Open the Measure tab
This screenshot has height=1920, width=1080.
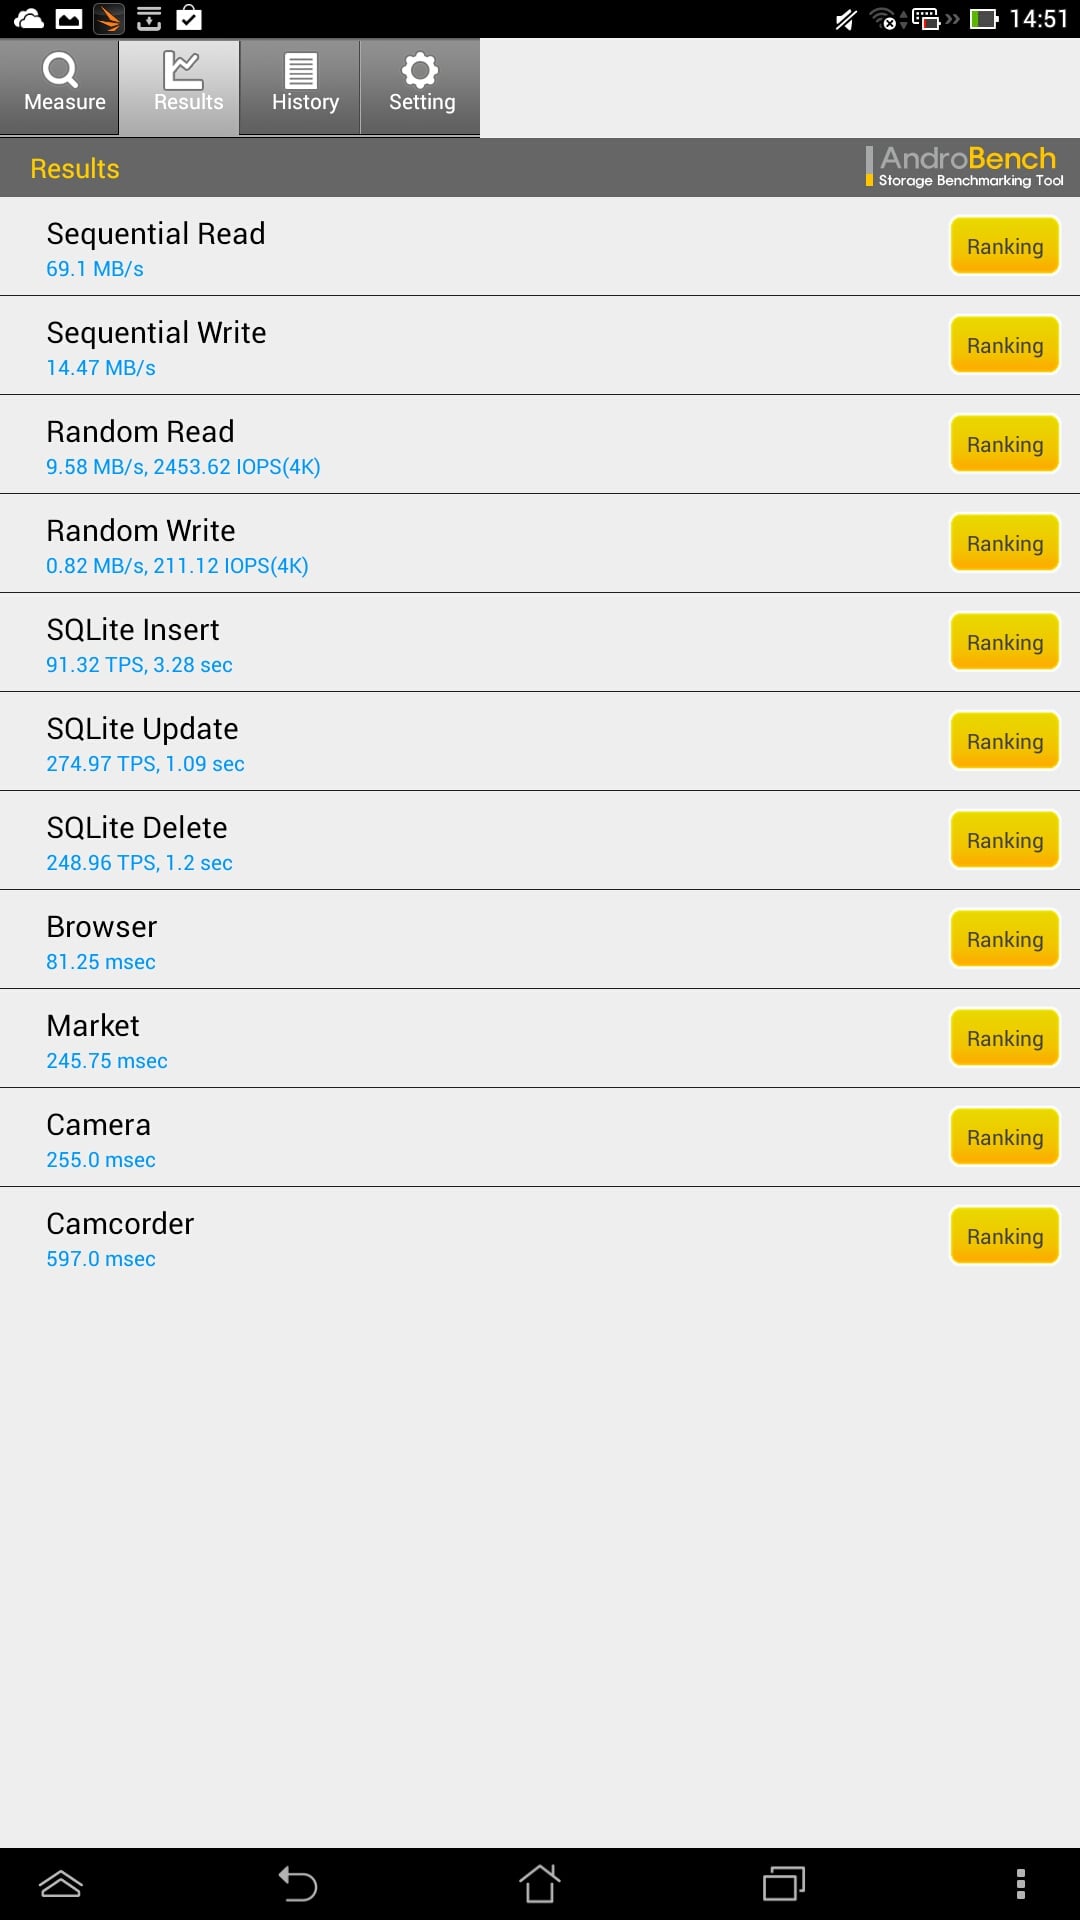pos(60,87)
